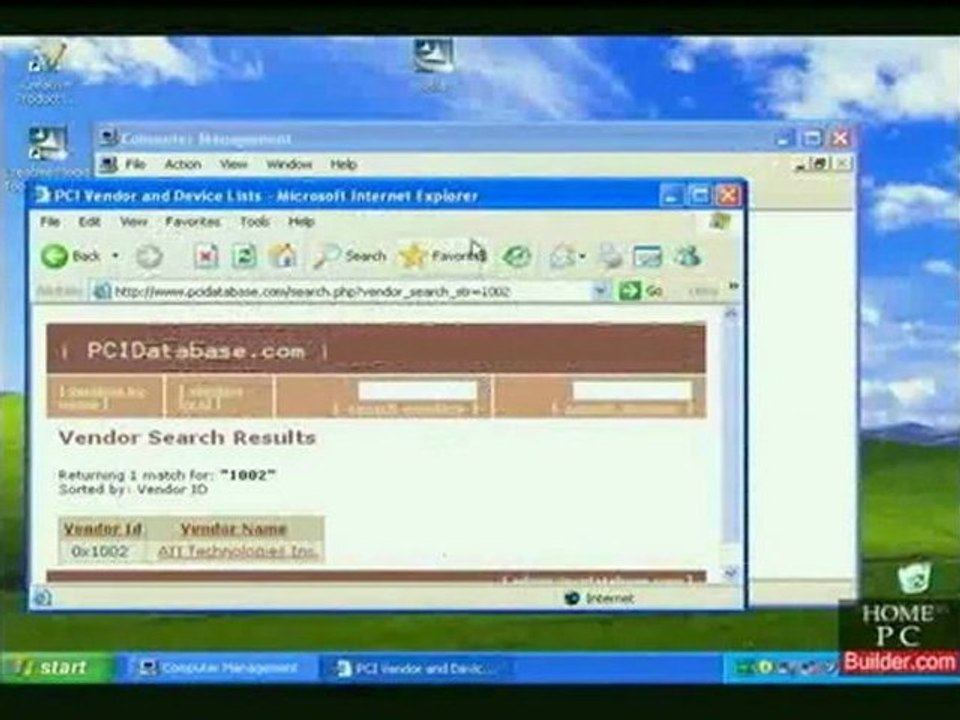The height and width of the screenshot is (720, 960).
Task: Click the device search input box
Action: pos(632,391)
